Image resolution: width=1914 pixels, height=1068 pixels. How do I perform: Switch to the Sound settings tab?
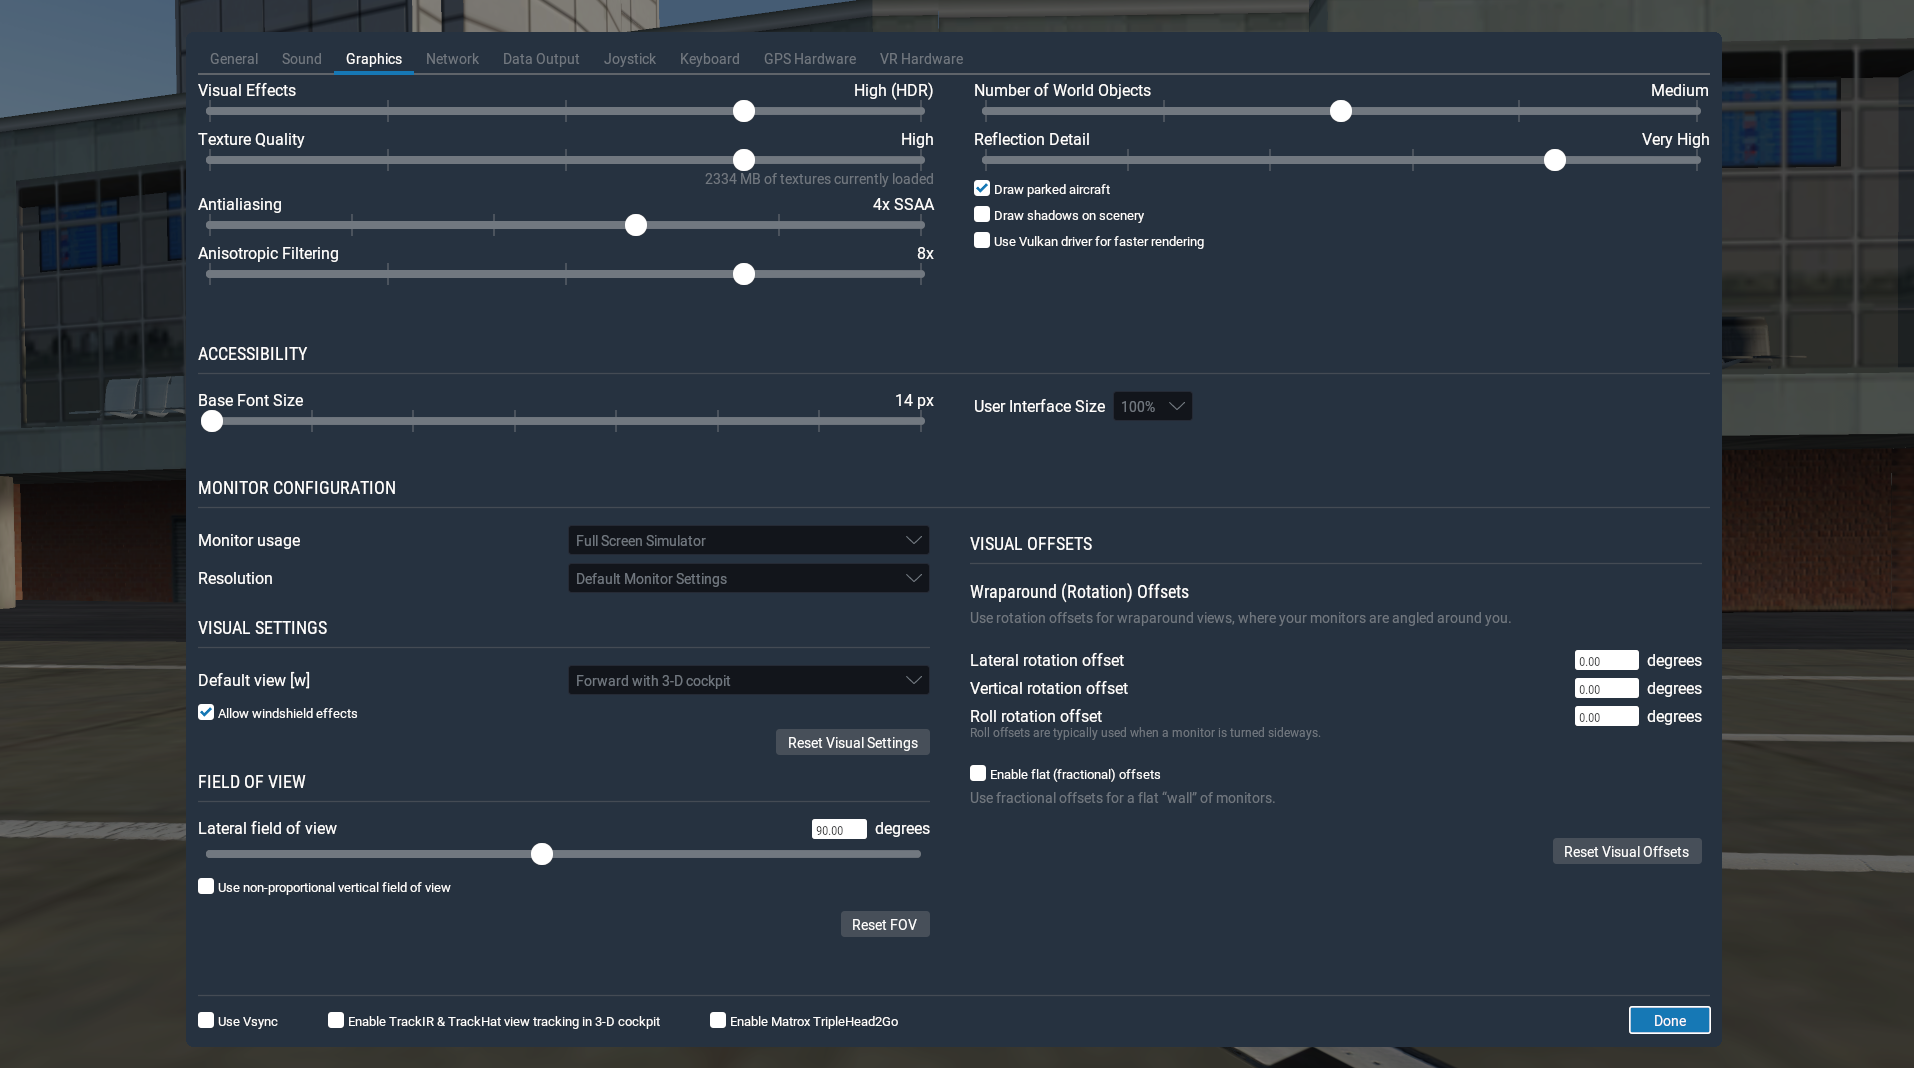tap(301, 58)
